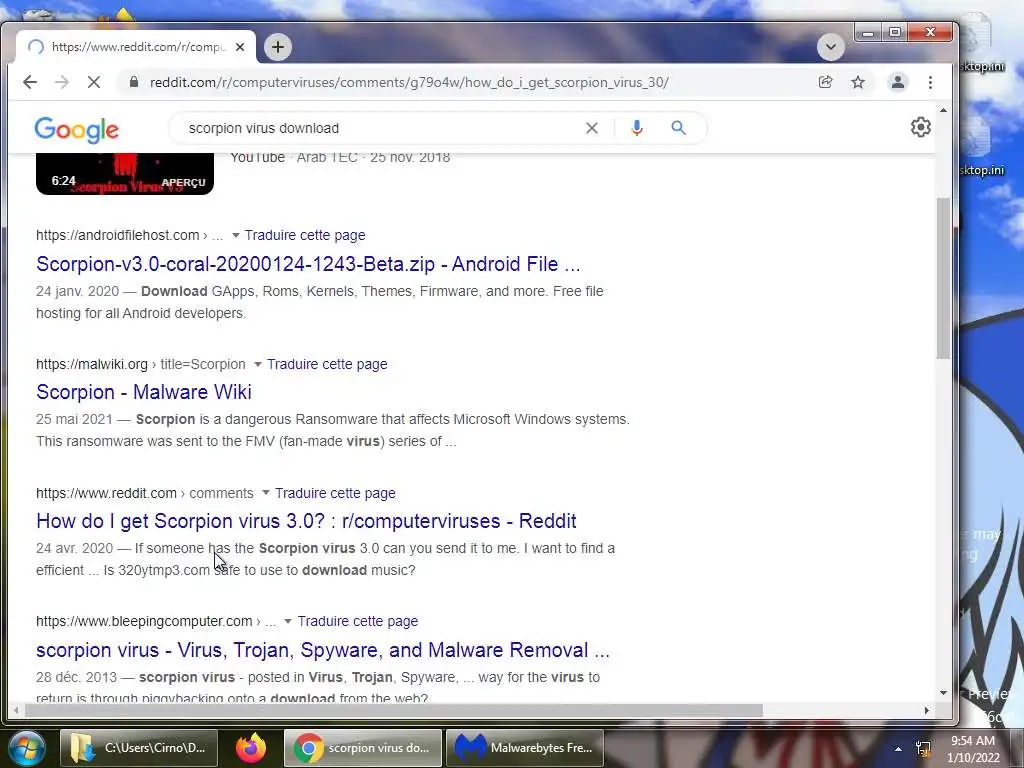Close the reddit.com tab
The height and width of the screenshot is (768, 1024).
point(240,47)
